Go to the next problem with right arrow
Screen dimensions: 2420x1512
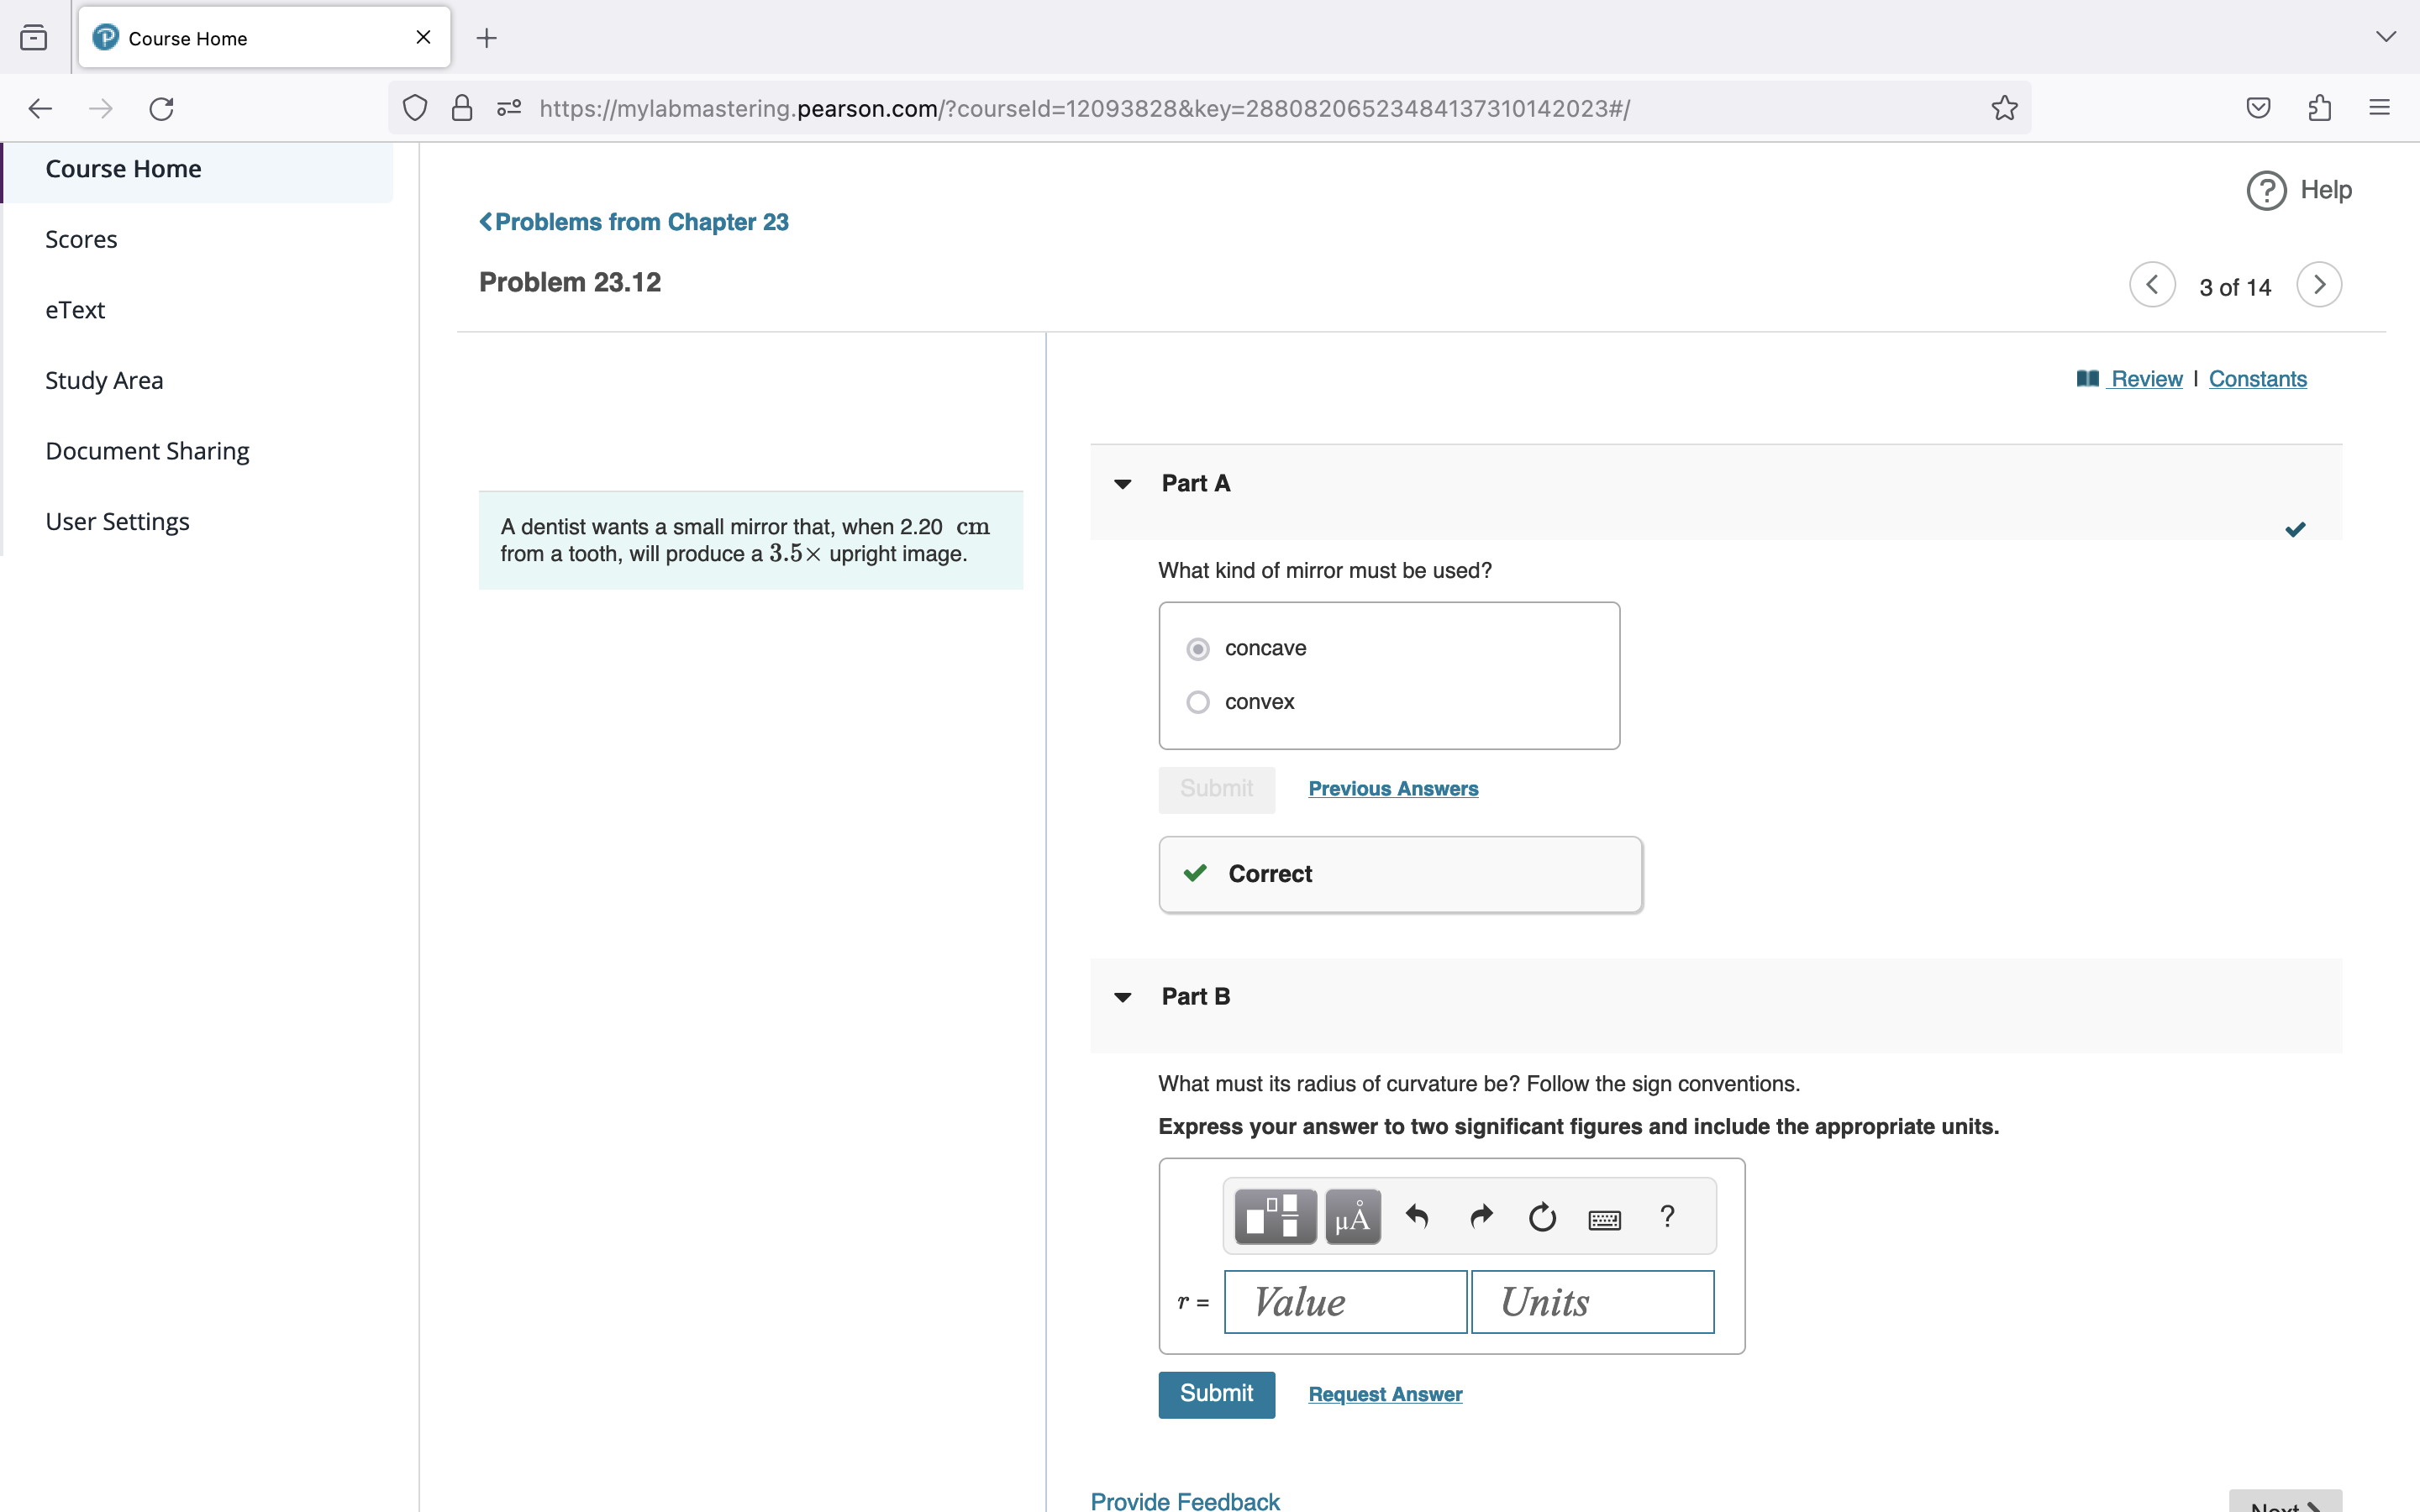2318,285
